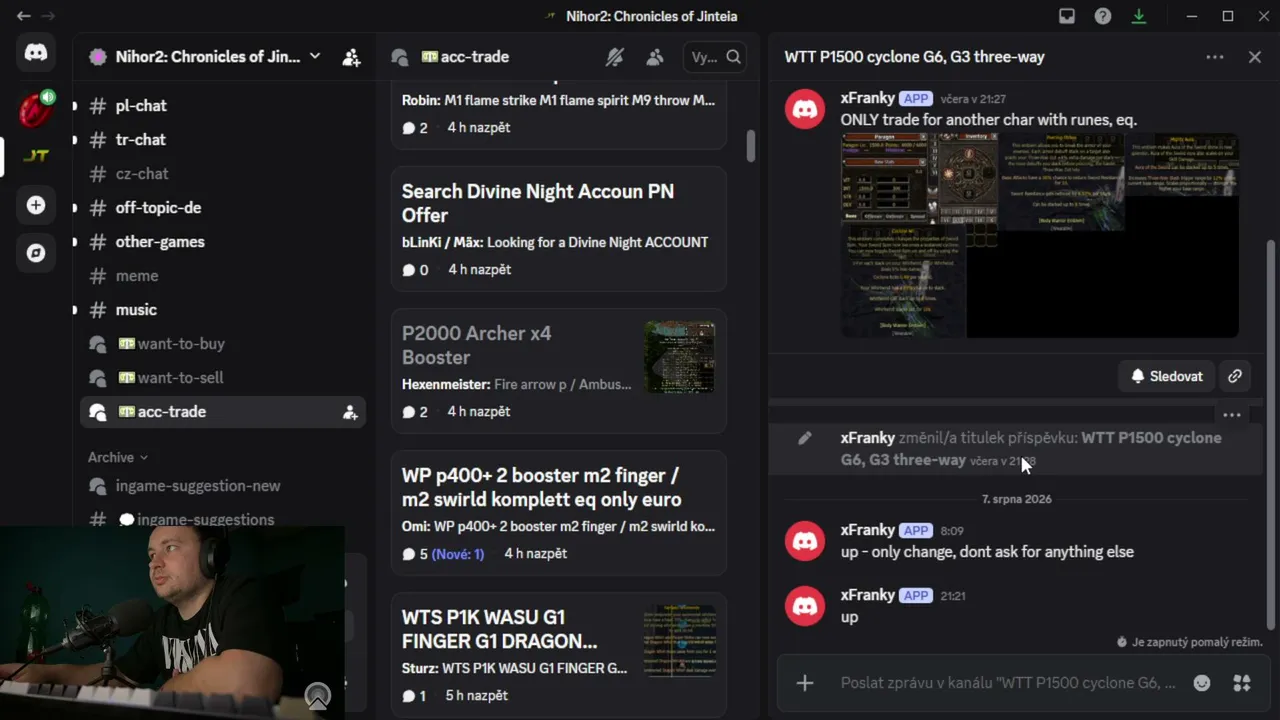Click the '5 (Nové: 1)' reply count
Image resolution: width=1280 pixels, height=720 pixels.
click(443, 554)
